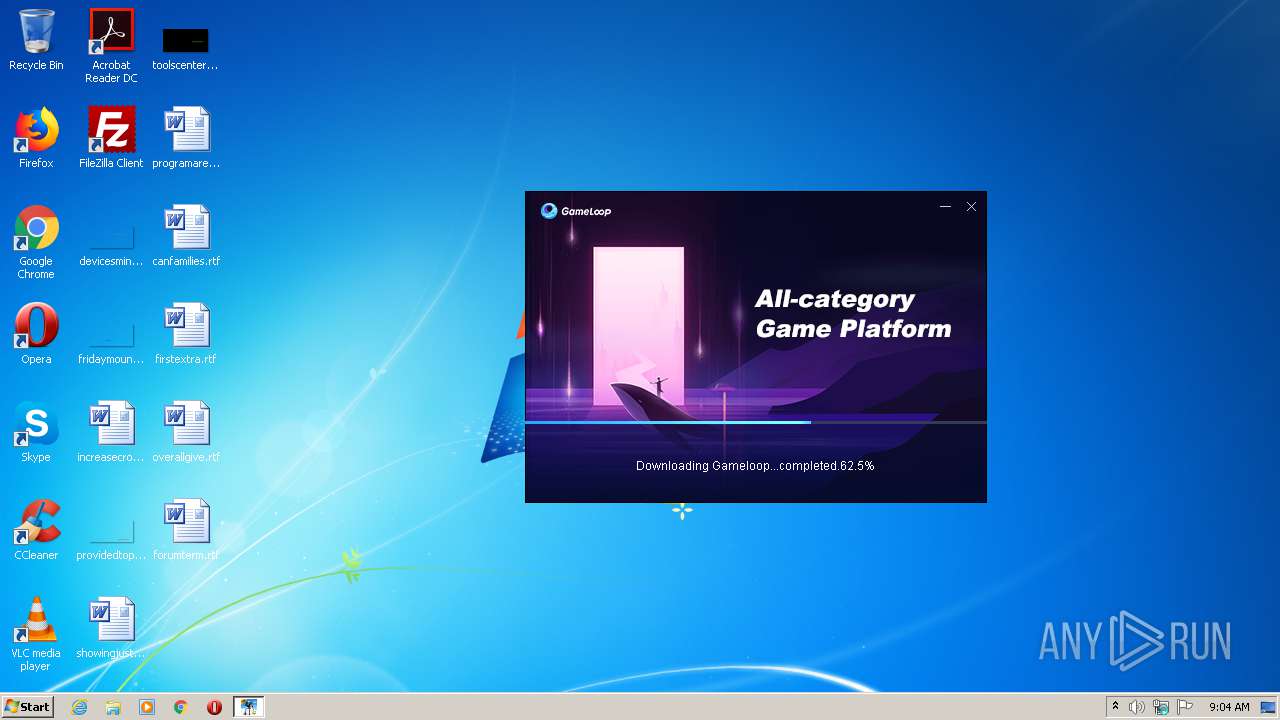Close the GameLoop installer window
Viewport: 1280px width, 720px height.
coord(971,207)
